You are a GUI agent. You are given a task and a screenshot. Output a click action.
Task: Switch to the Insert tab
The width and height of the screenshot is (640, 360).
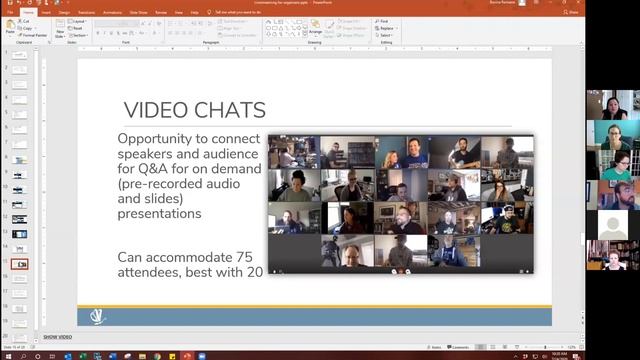[x=46, y=12]
